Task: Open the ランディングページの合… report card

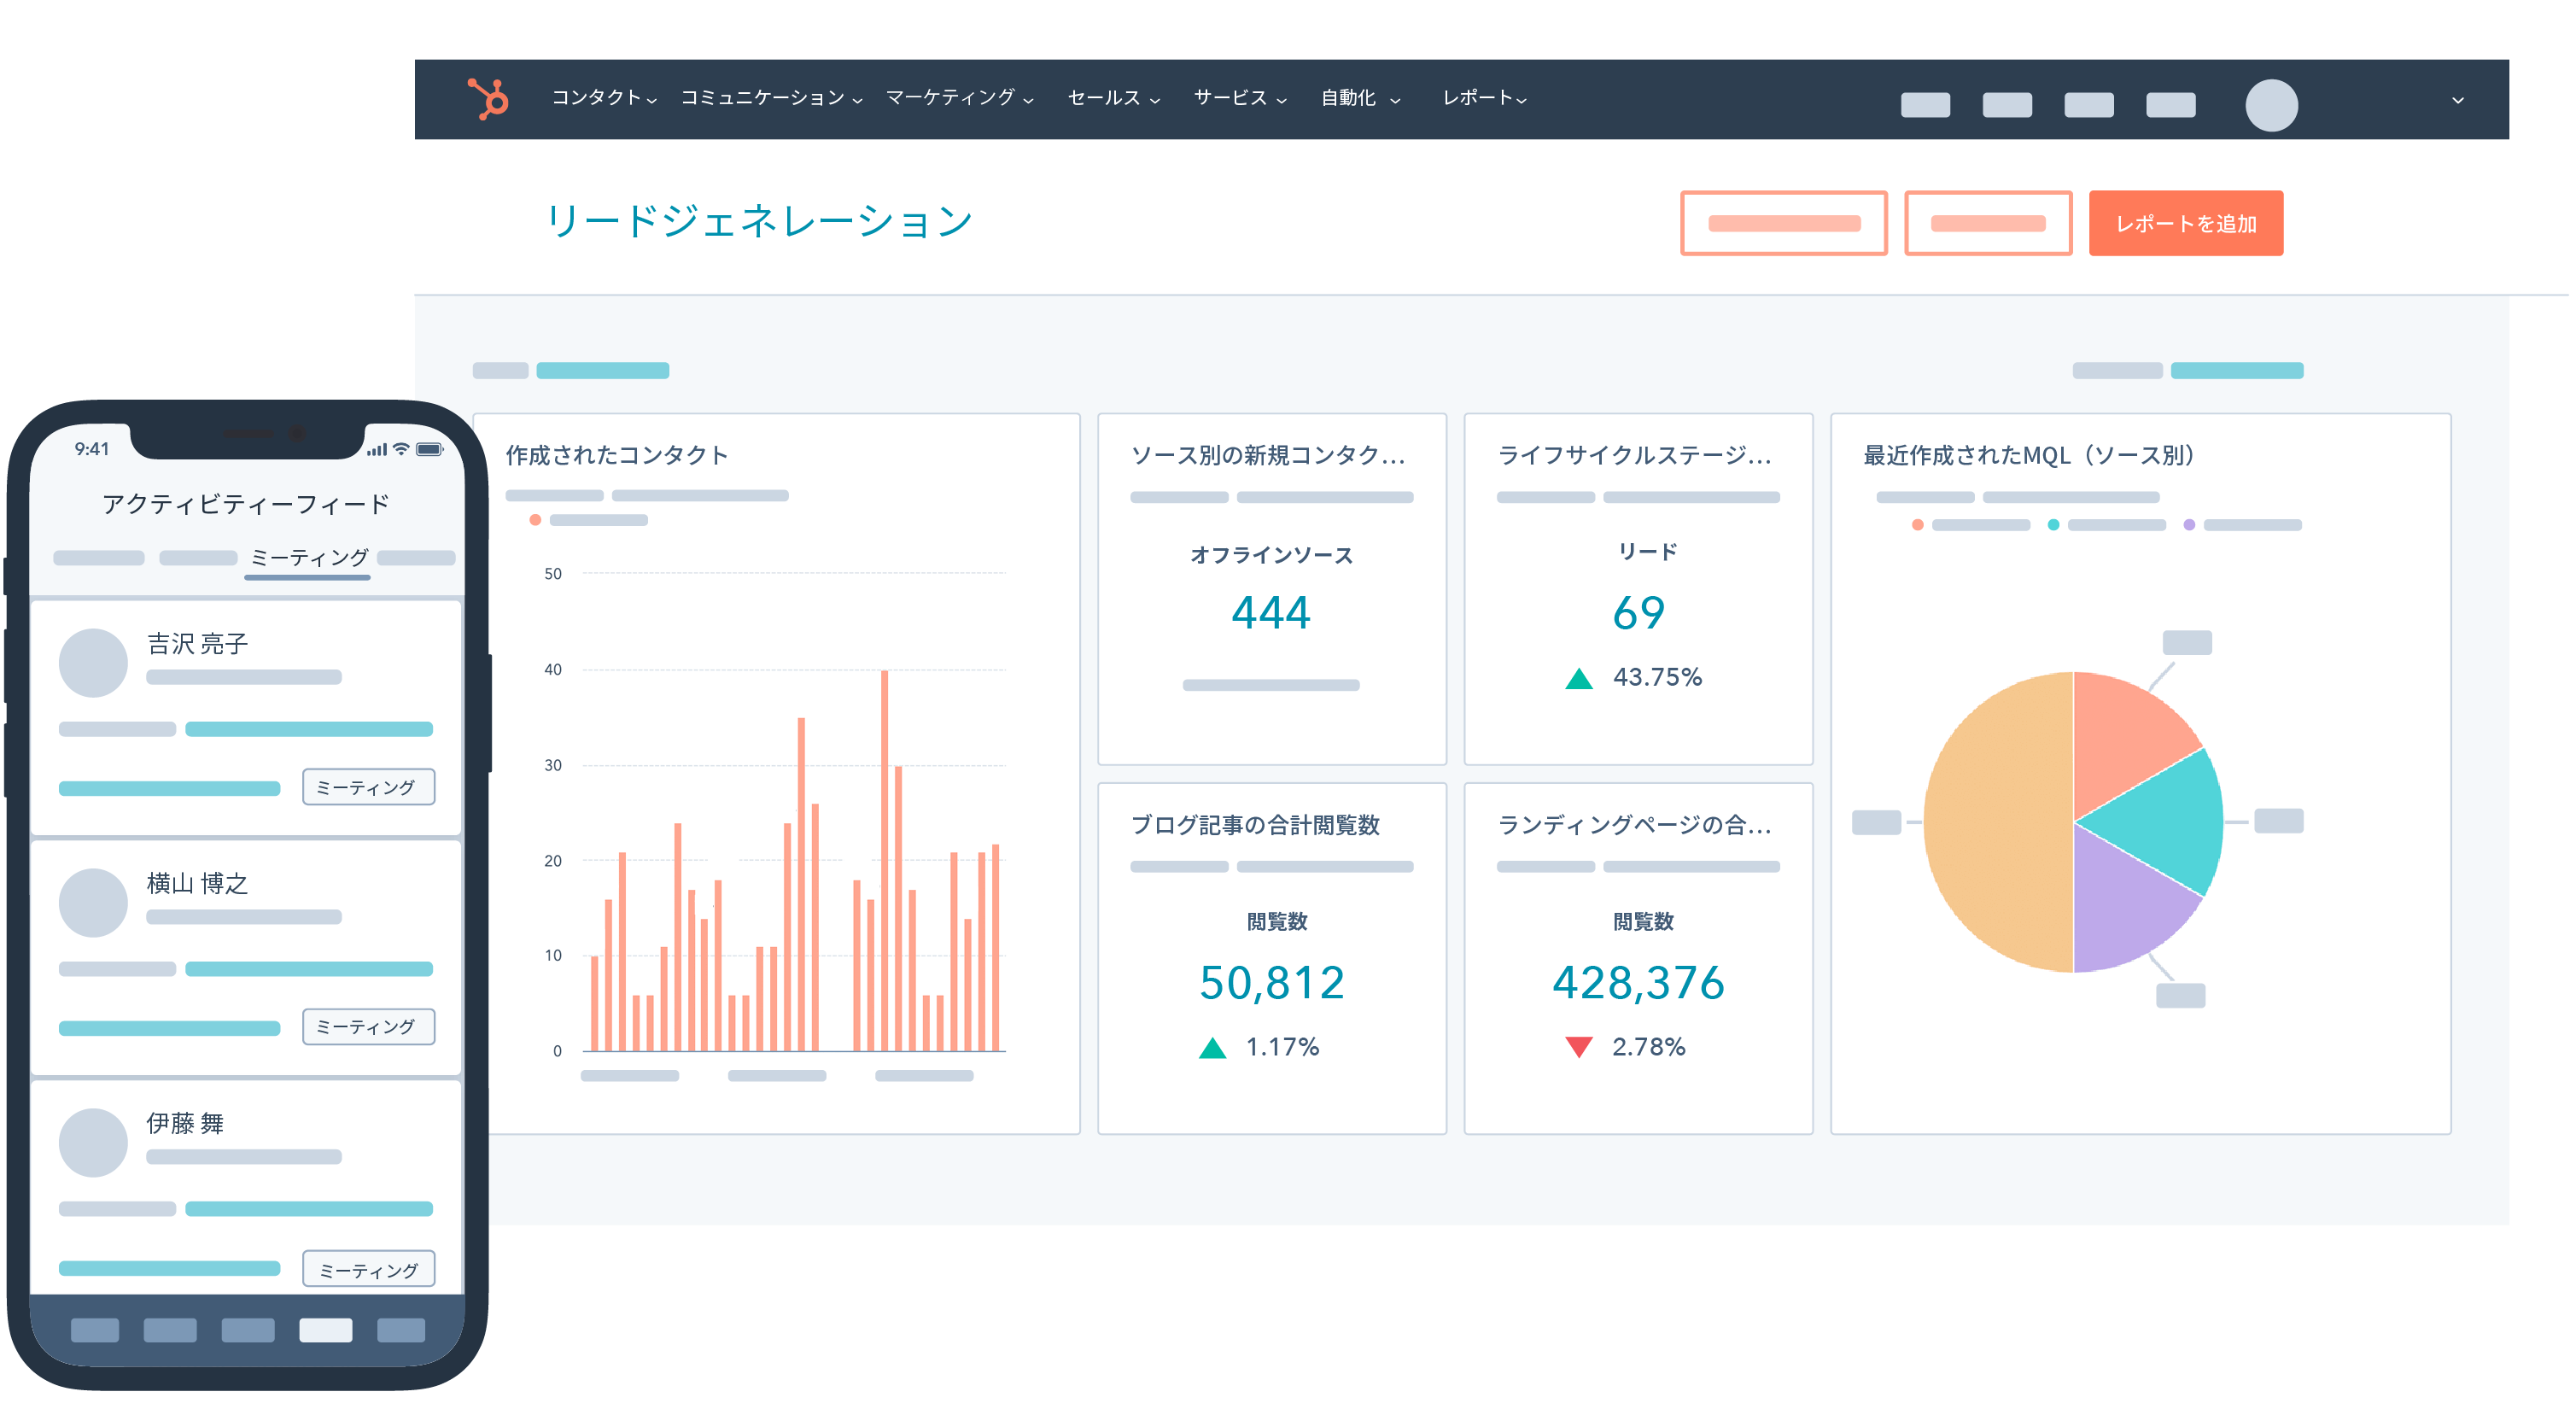Action: pos(1638,958)
